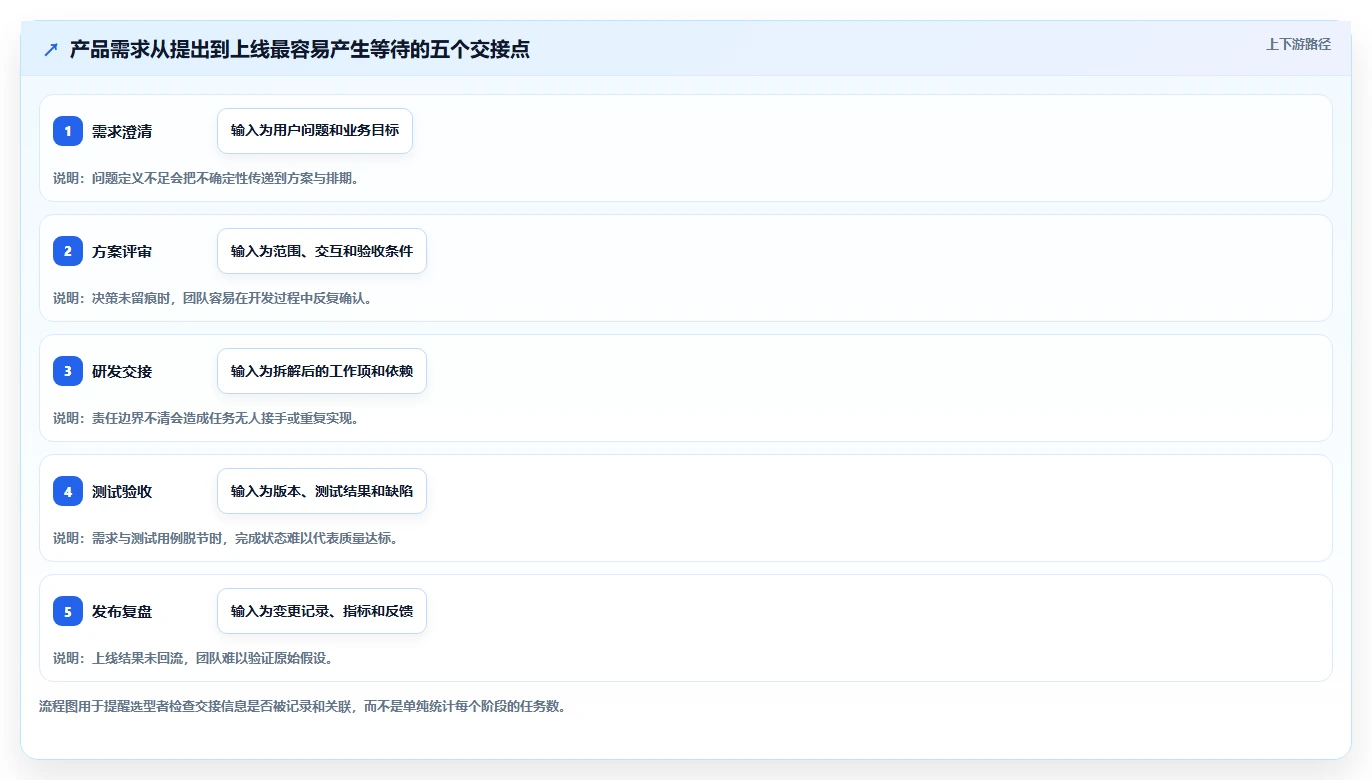The width and height of the screenshot is (1372, 780).
Task: Click the note about 问题定义不足
Action: pyautogui.click(x=206, y=178)
